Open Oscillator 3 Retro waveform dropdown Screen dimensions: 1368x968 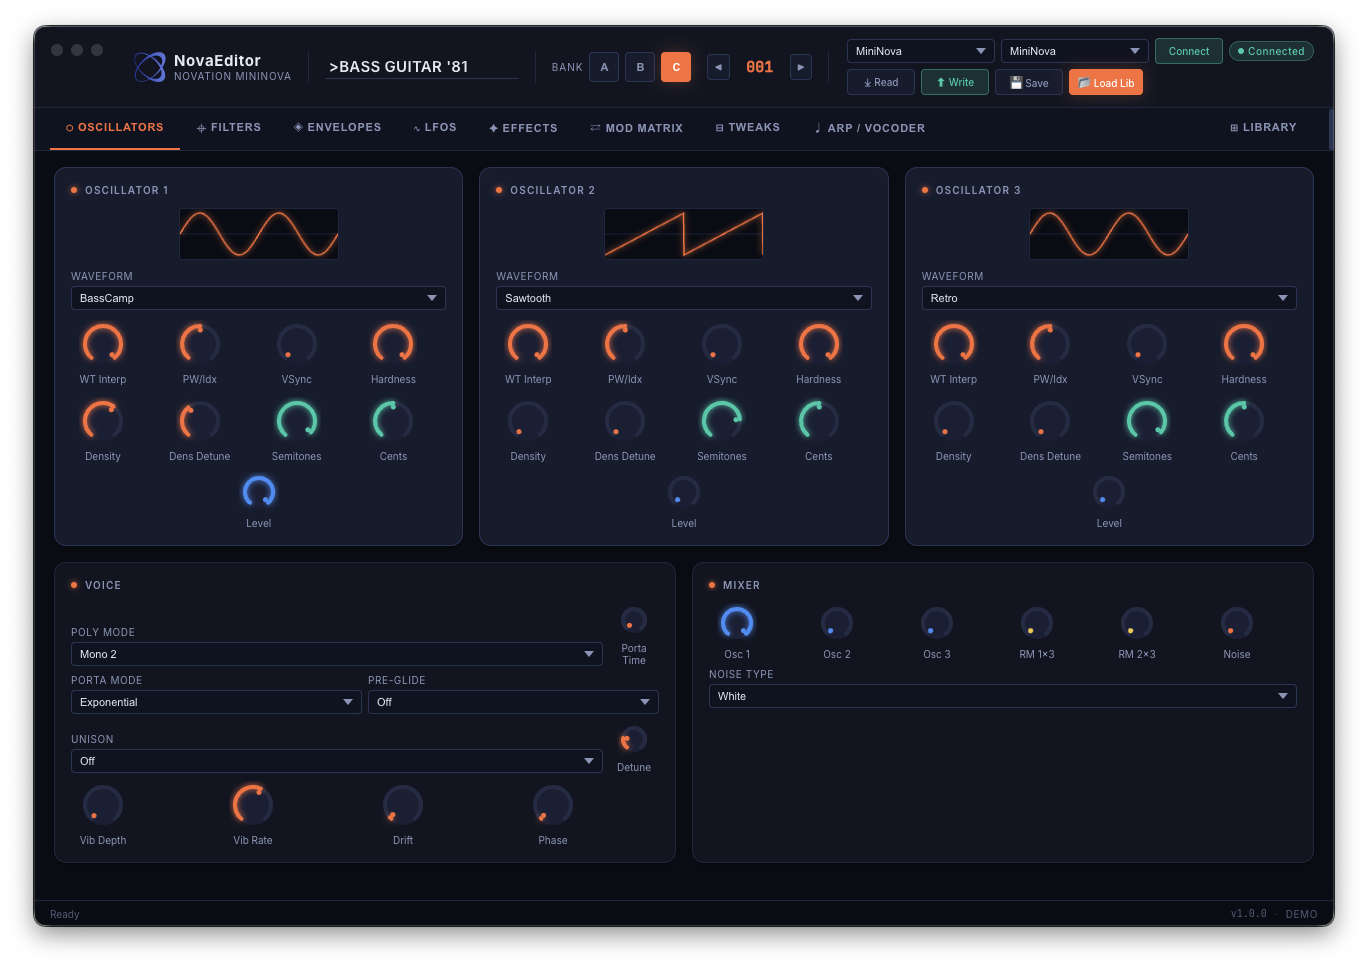pos(1109,298)
